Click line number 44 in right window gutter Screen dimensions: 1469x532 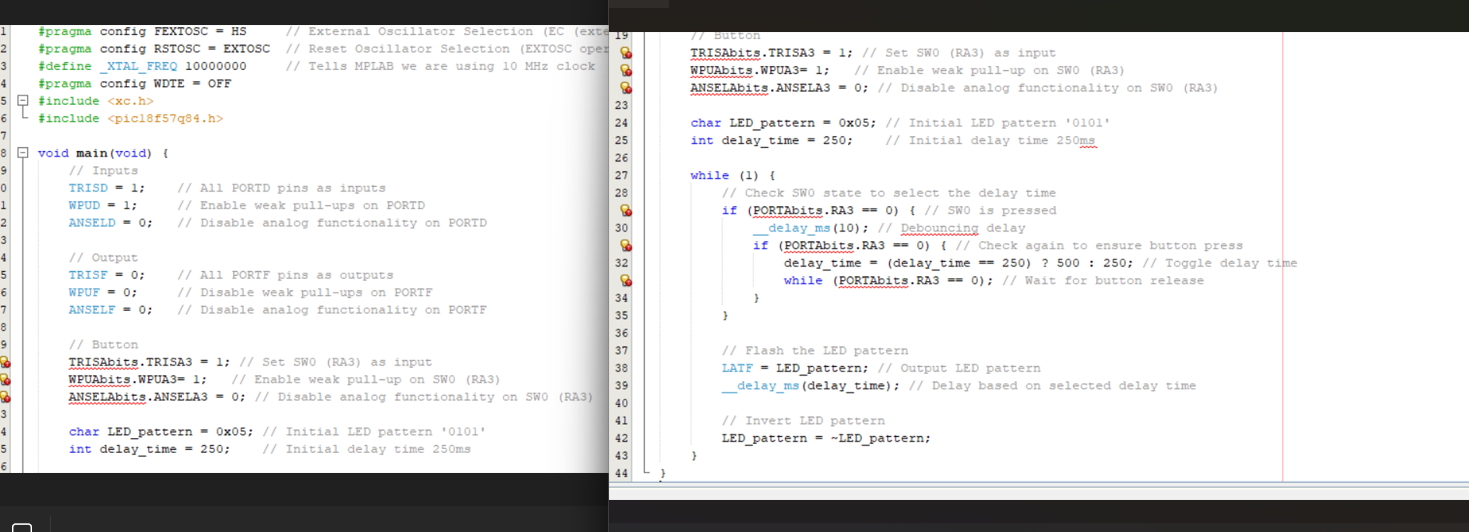[620, 473]
